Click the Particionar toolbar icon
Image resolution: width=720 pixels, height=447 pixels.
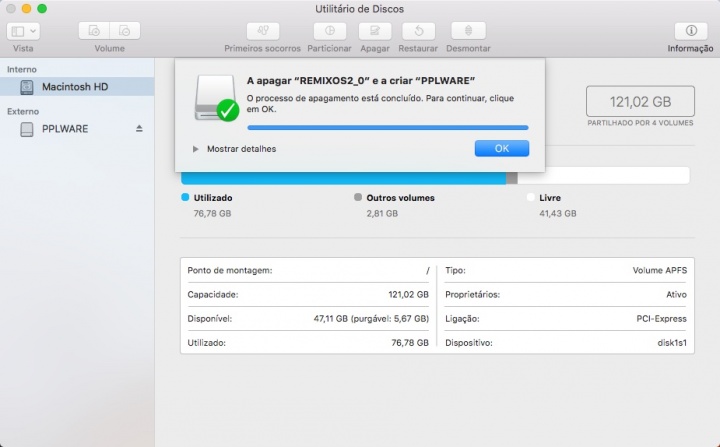pos(329,31)
